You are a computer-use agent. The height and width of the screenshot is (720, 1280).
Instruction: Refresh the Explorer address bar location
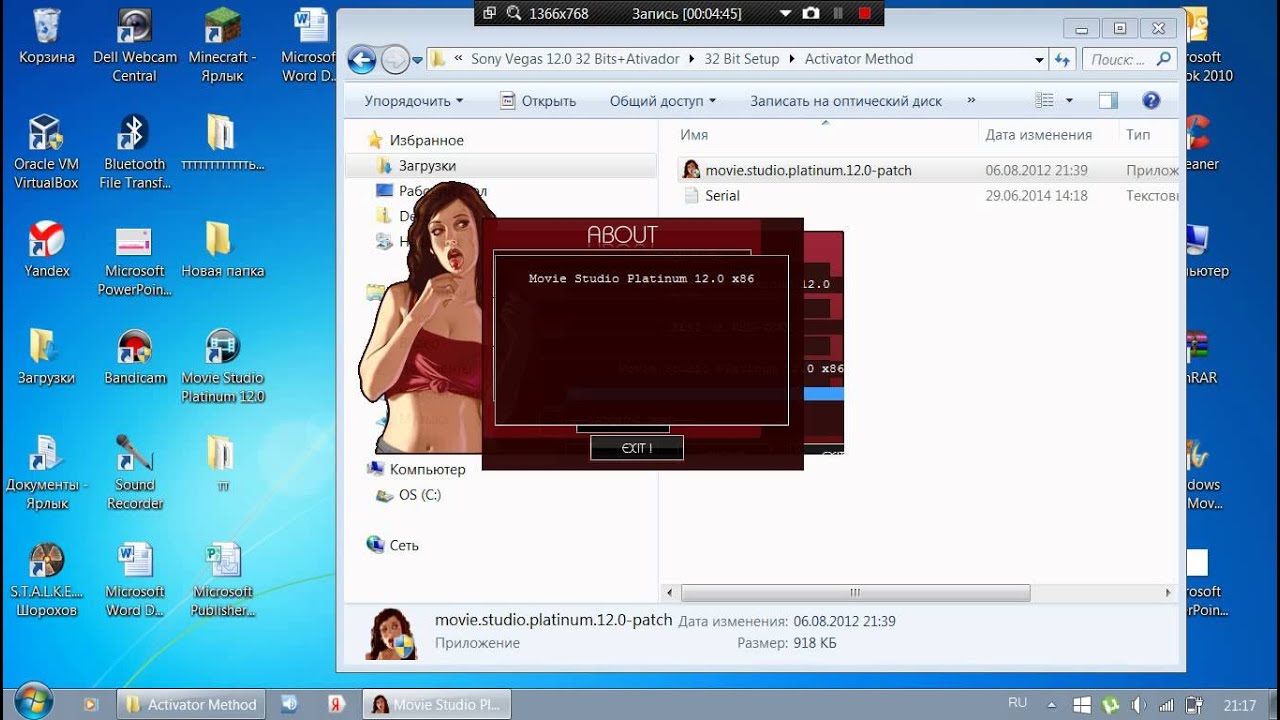1063,60
